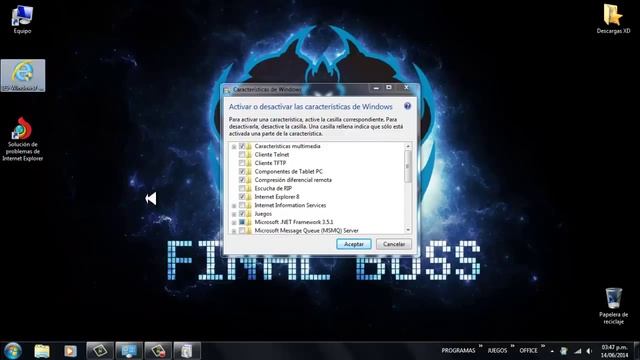The width and height of the screenshot is (640, 360).
Task: Click the feature list scrollbar thumb
Action: pos(408,166)
